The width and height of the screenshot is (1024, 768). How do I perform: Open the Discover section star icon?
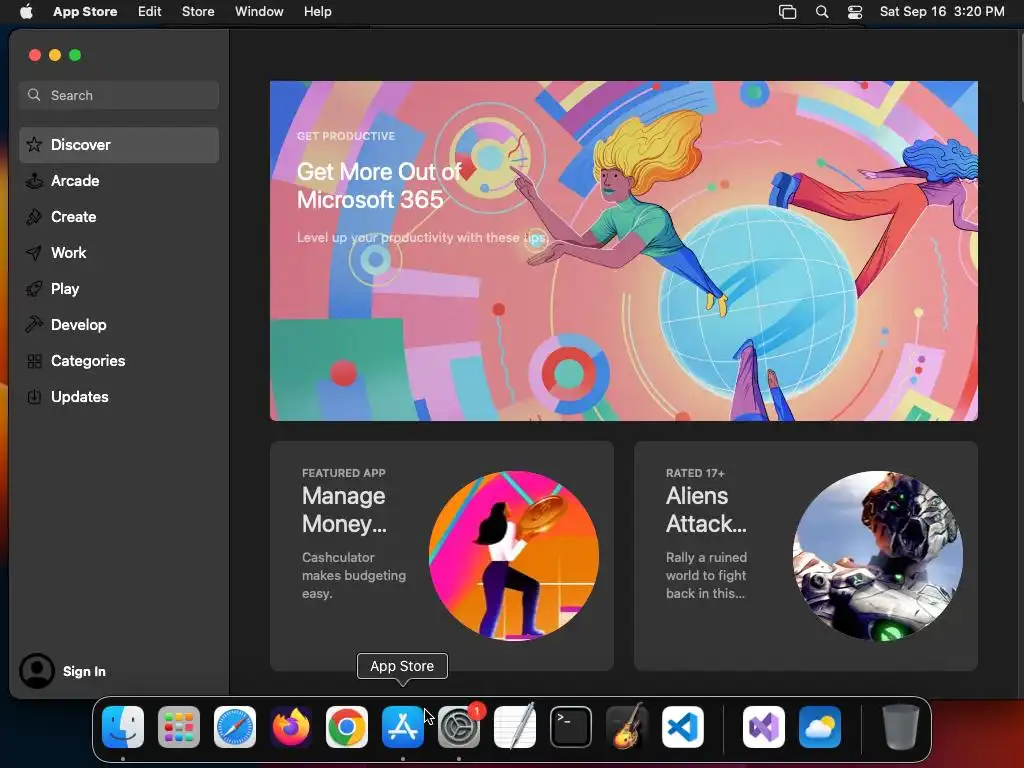point(34,144)
